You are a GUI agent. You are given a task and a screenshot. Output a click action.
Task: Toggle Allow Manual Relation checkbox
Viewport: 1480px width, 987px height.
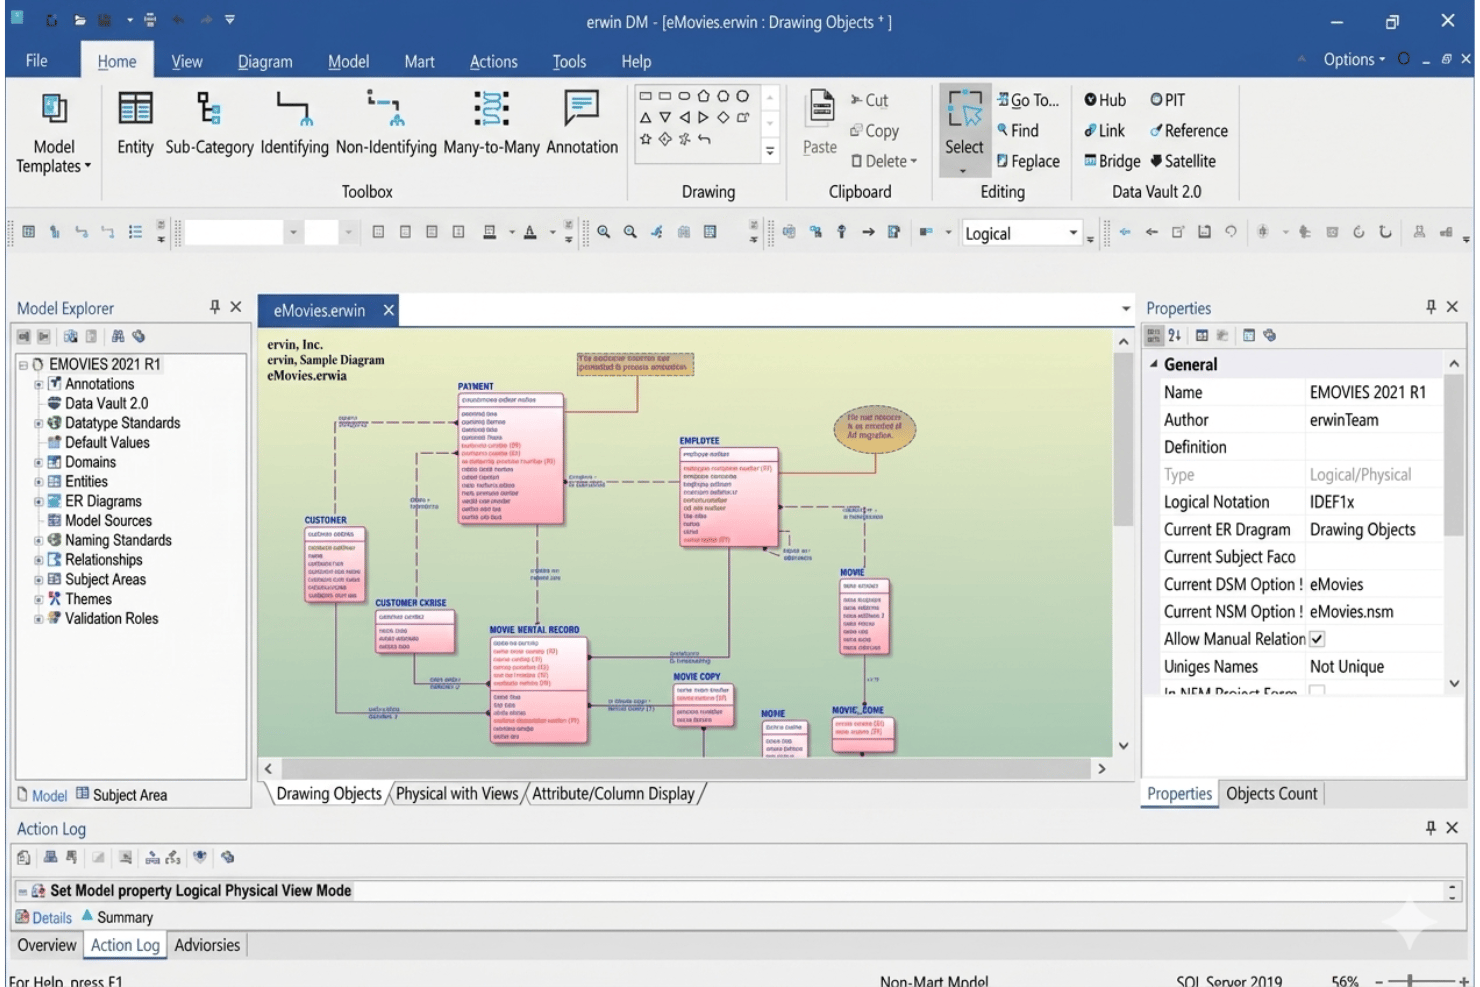pyautogui.click(x=1317, y=639)
